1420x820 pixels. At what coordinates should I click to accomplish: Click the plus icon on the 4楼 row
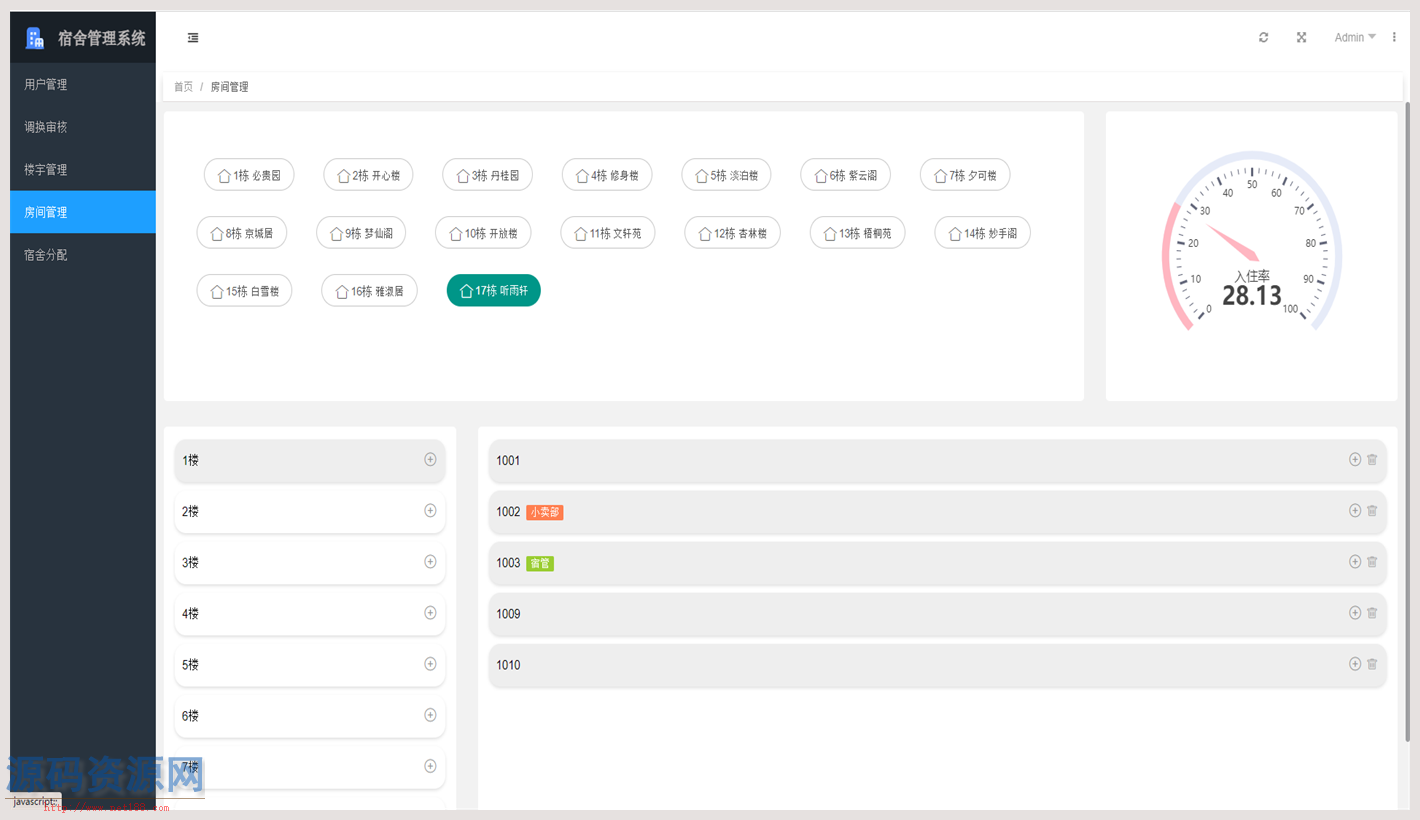click(x=430, y=612)
